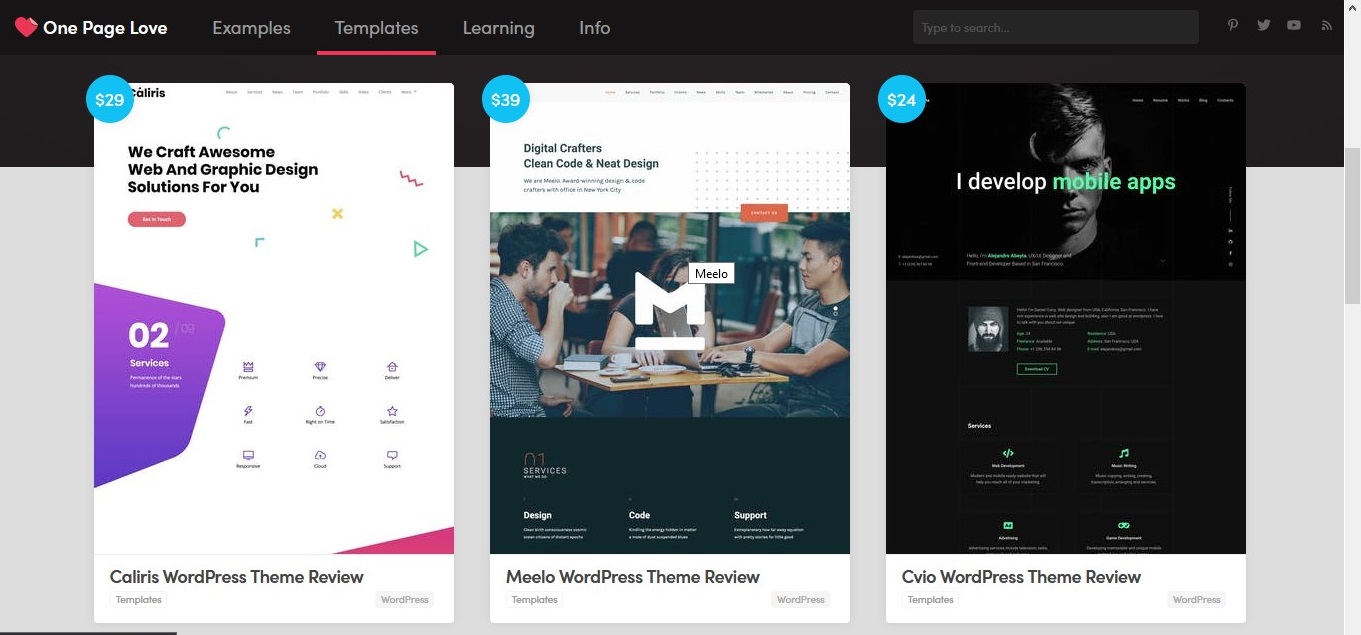Click the Templates tag under Meelo
Image resolution: width=1361 pixels, height=635 pixels.
coord(535,600)
